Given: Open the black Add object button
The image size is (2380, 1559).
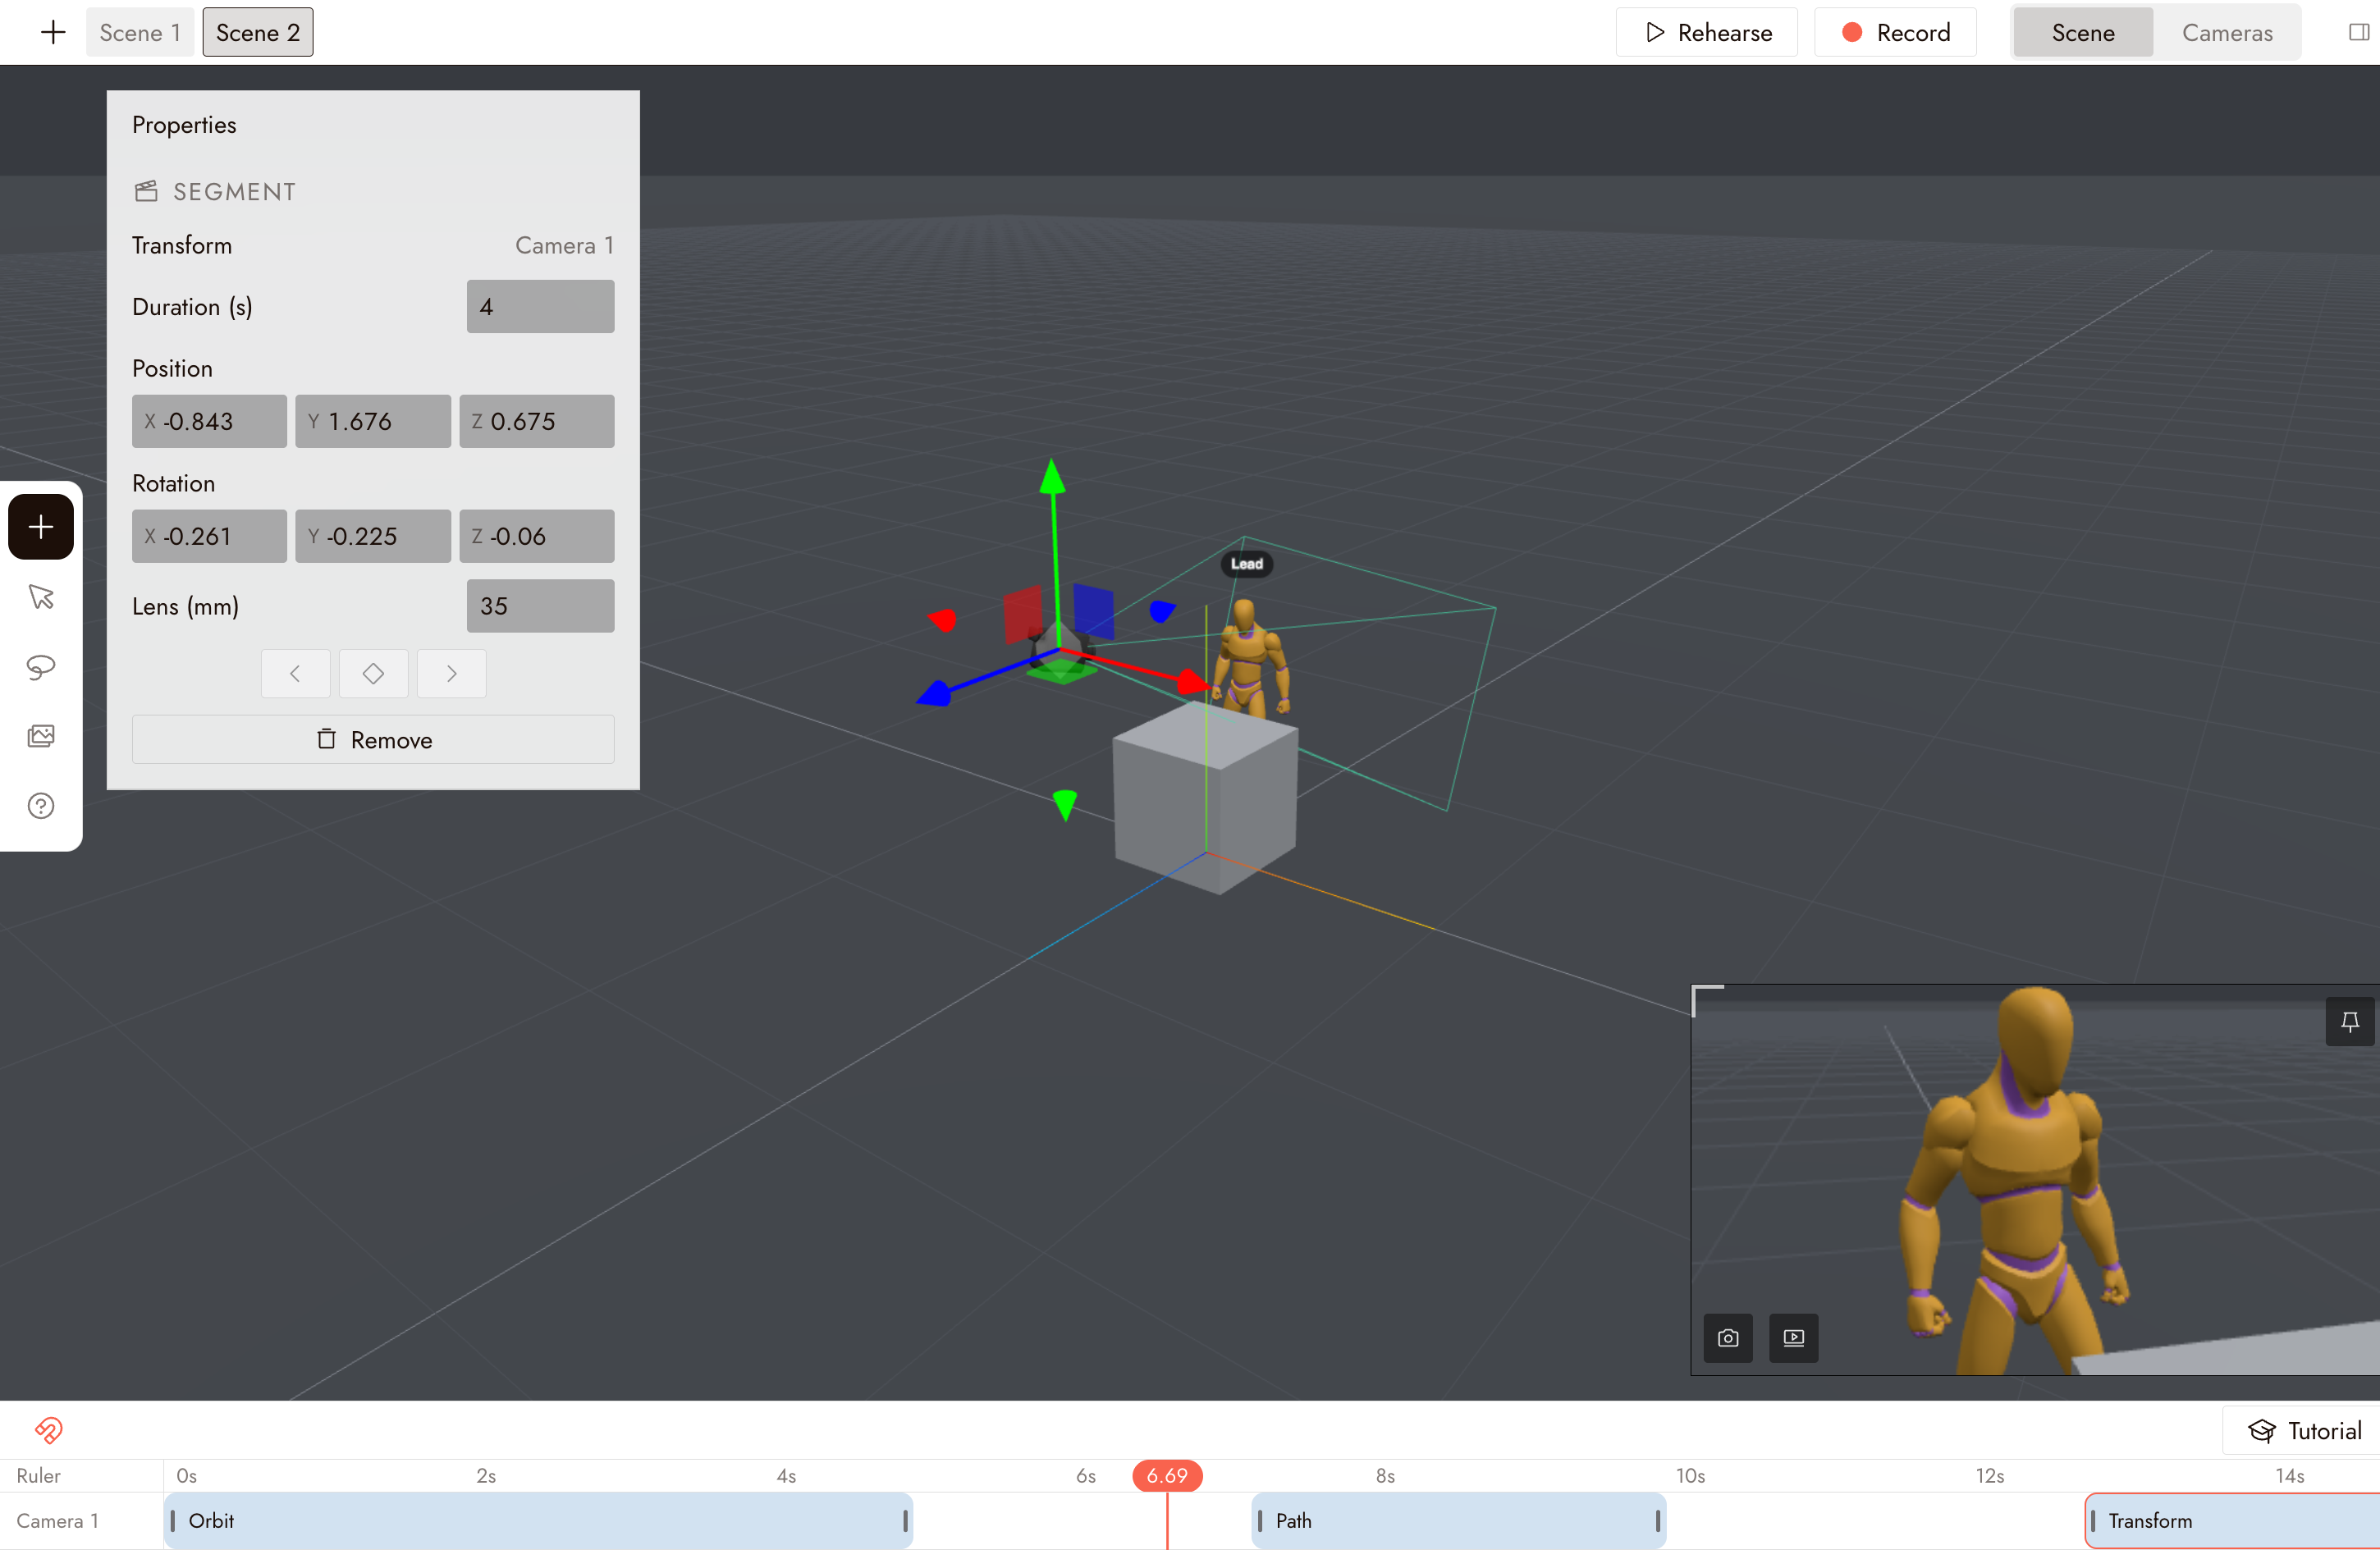Looking at the screenshot, I should coord(41,527).
